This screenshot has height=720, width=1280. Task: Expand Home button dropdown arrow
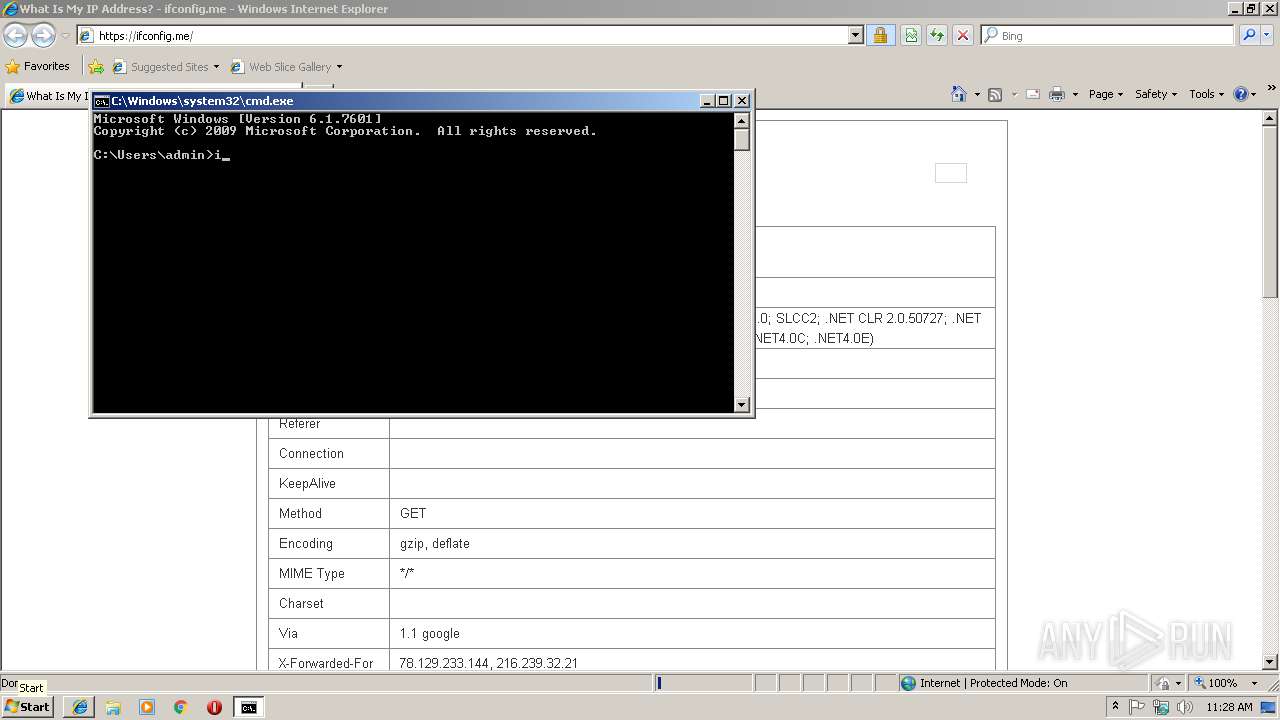point(977,94)
